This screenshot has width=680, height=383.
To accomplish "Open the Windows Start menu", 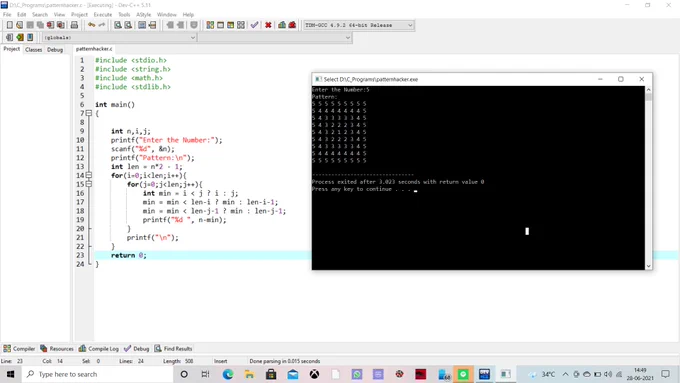I will click(x=10, y=374).
